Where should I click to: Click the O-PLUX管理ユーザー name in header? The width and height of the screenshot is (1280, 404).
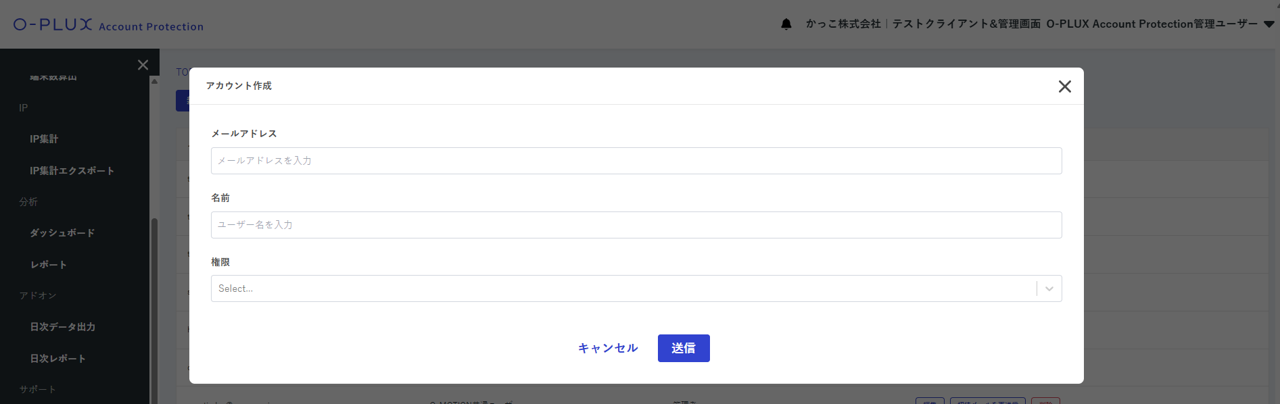coord(1151,25)
